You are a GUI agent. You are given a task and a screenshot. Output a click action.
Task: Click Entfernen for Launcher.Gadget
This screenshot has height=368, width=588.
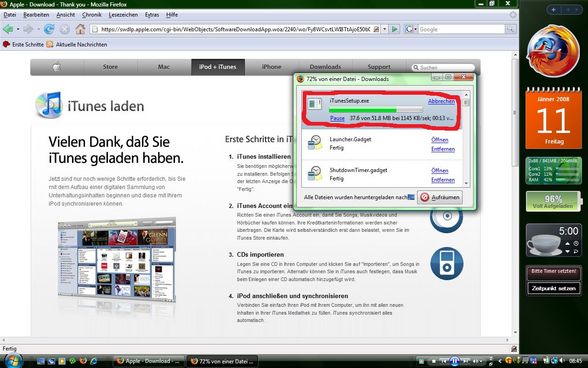443,149
